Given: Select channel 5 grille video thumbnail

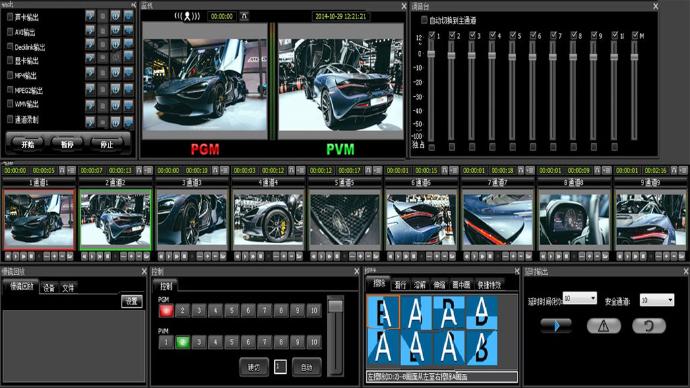Looking at the screenshot, I should click(345, 219).
